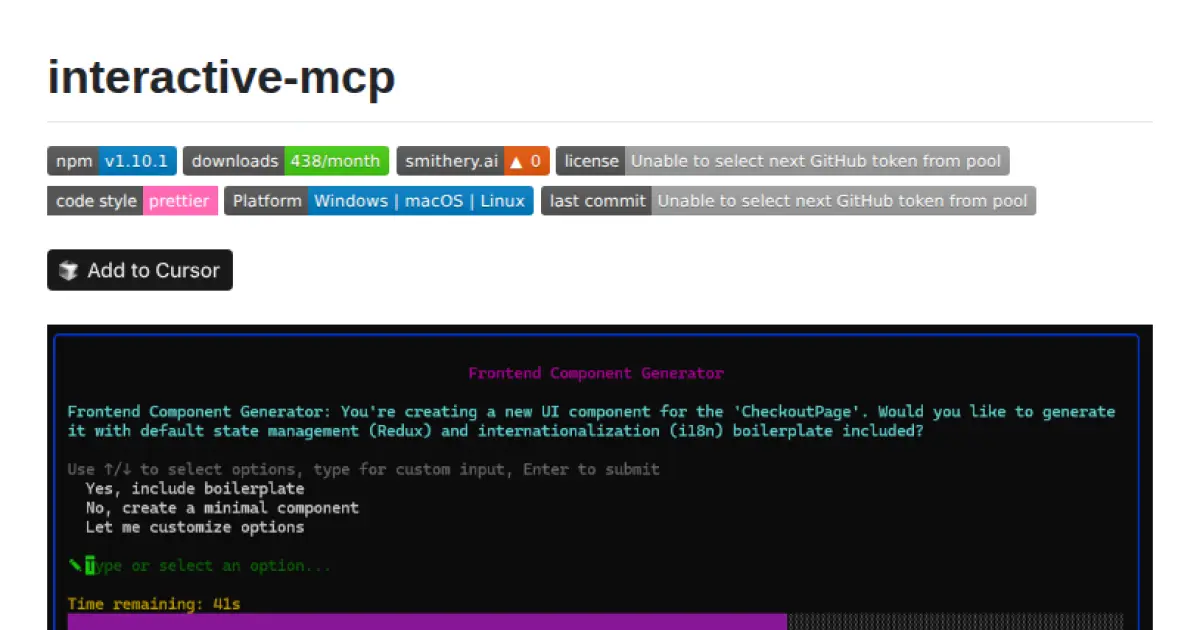Click the blue Windows macOS Linux platform badge
Image resolution: width=1200 pixels, height=630 pixels.
click(x=420, y=200)
